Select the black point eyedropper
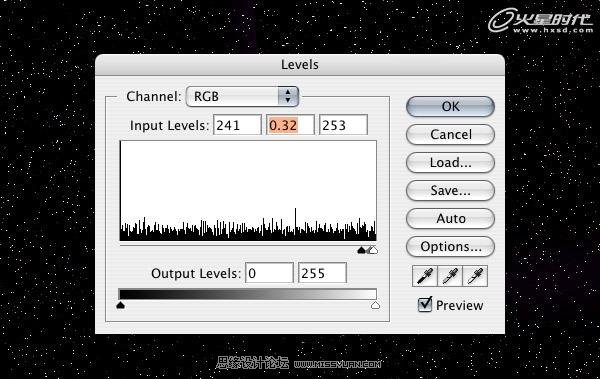This screenshot has height=379, width=600. 425,276
